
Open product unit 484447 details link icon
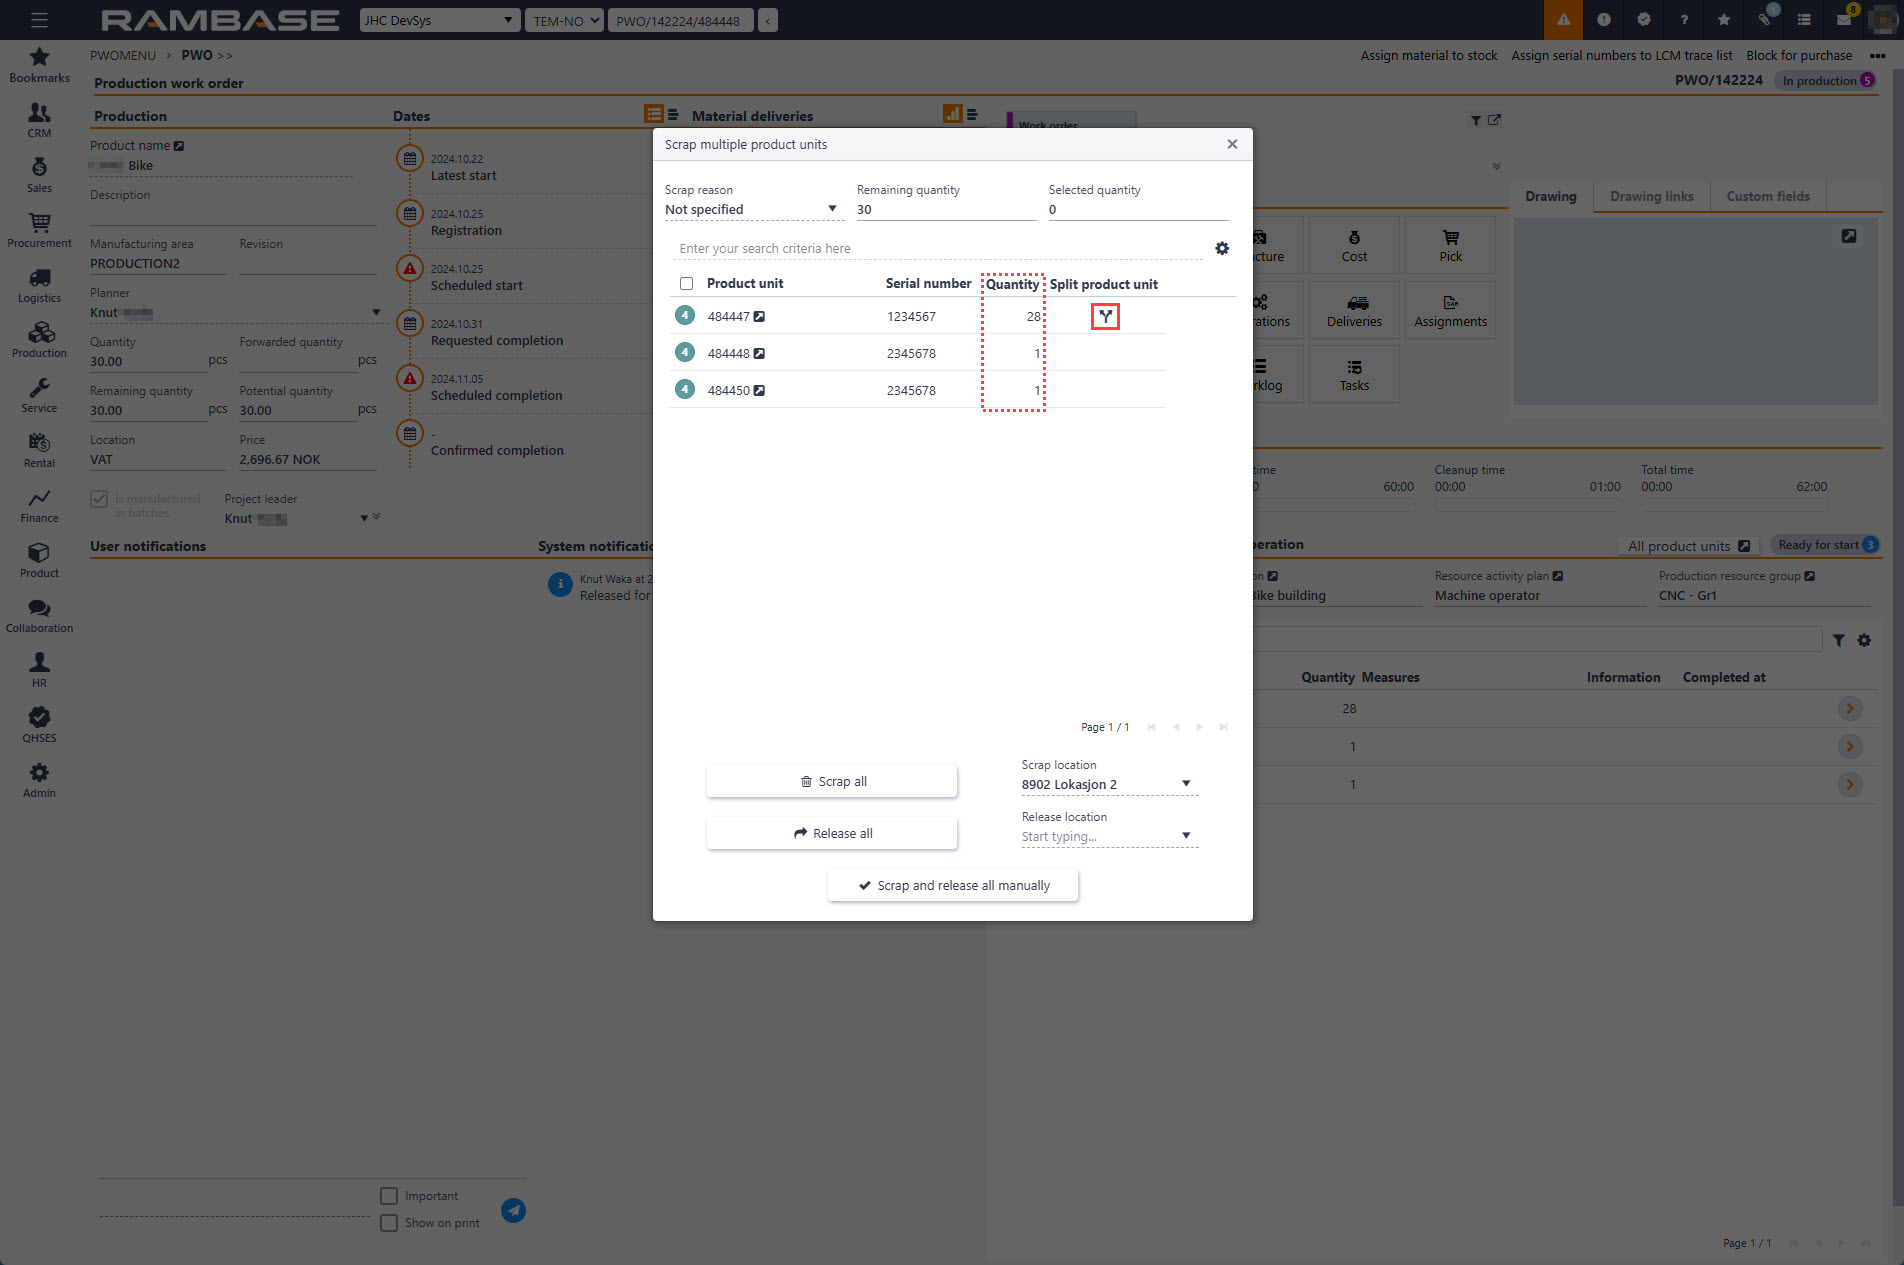pos(759,317)
